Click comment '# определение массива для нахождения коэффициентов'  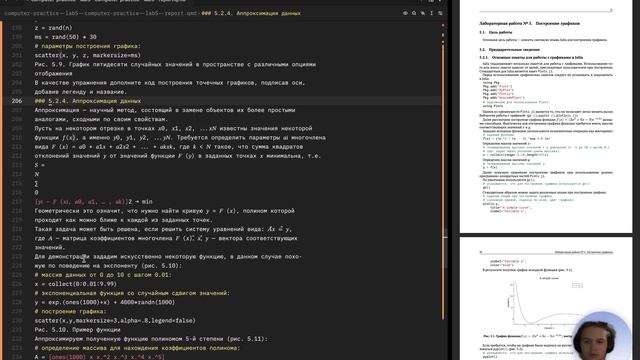(x=138, y=348)
